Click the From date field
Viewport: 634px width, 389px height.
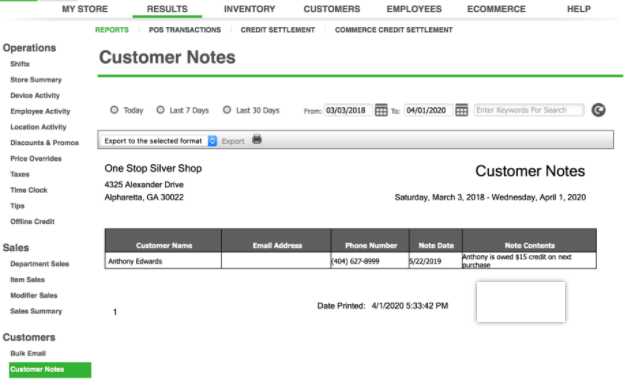click(348, 110)
